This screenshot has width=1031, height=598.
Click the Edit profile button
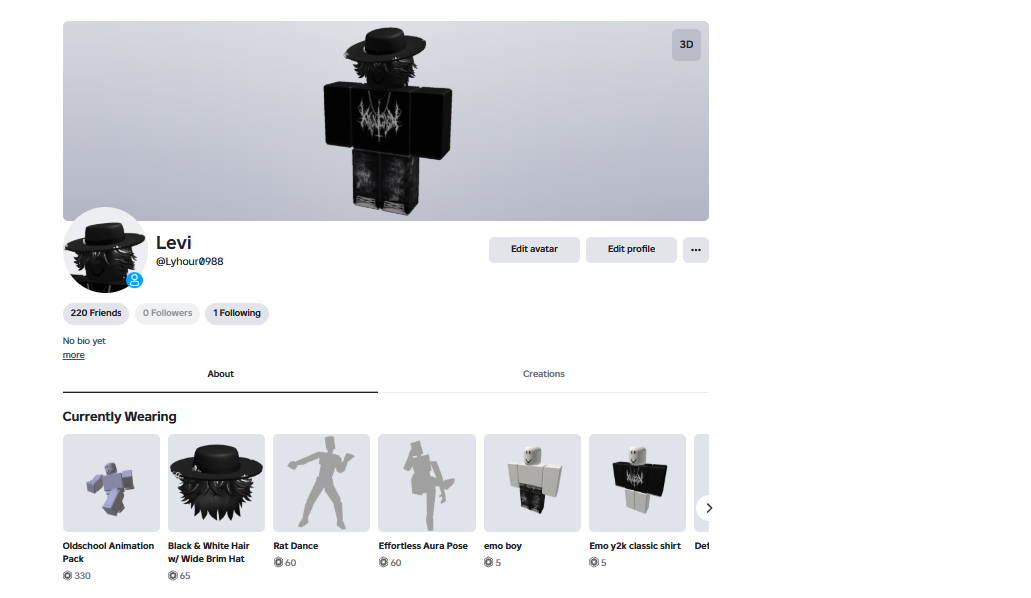tap(631, 250)
